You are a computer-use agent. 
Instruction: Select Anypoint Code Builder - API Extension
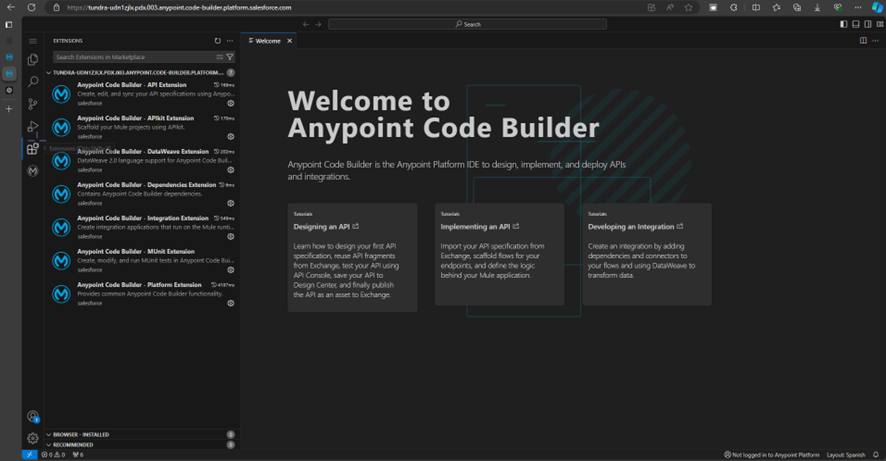[140, 94]
